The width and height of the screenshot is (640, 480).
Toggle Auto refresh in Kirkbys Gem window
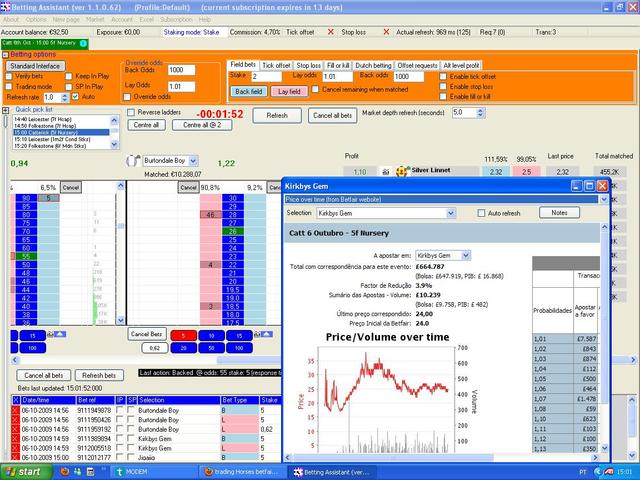(x=482, y=213)
